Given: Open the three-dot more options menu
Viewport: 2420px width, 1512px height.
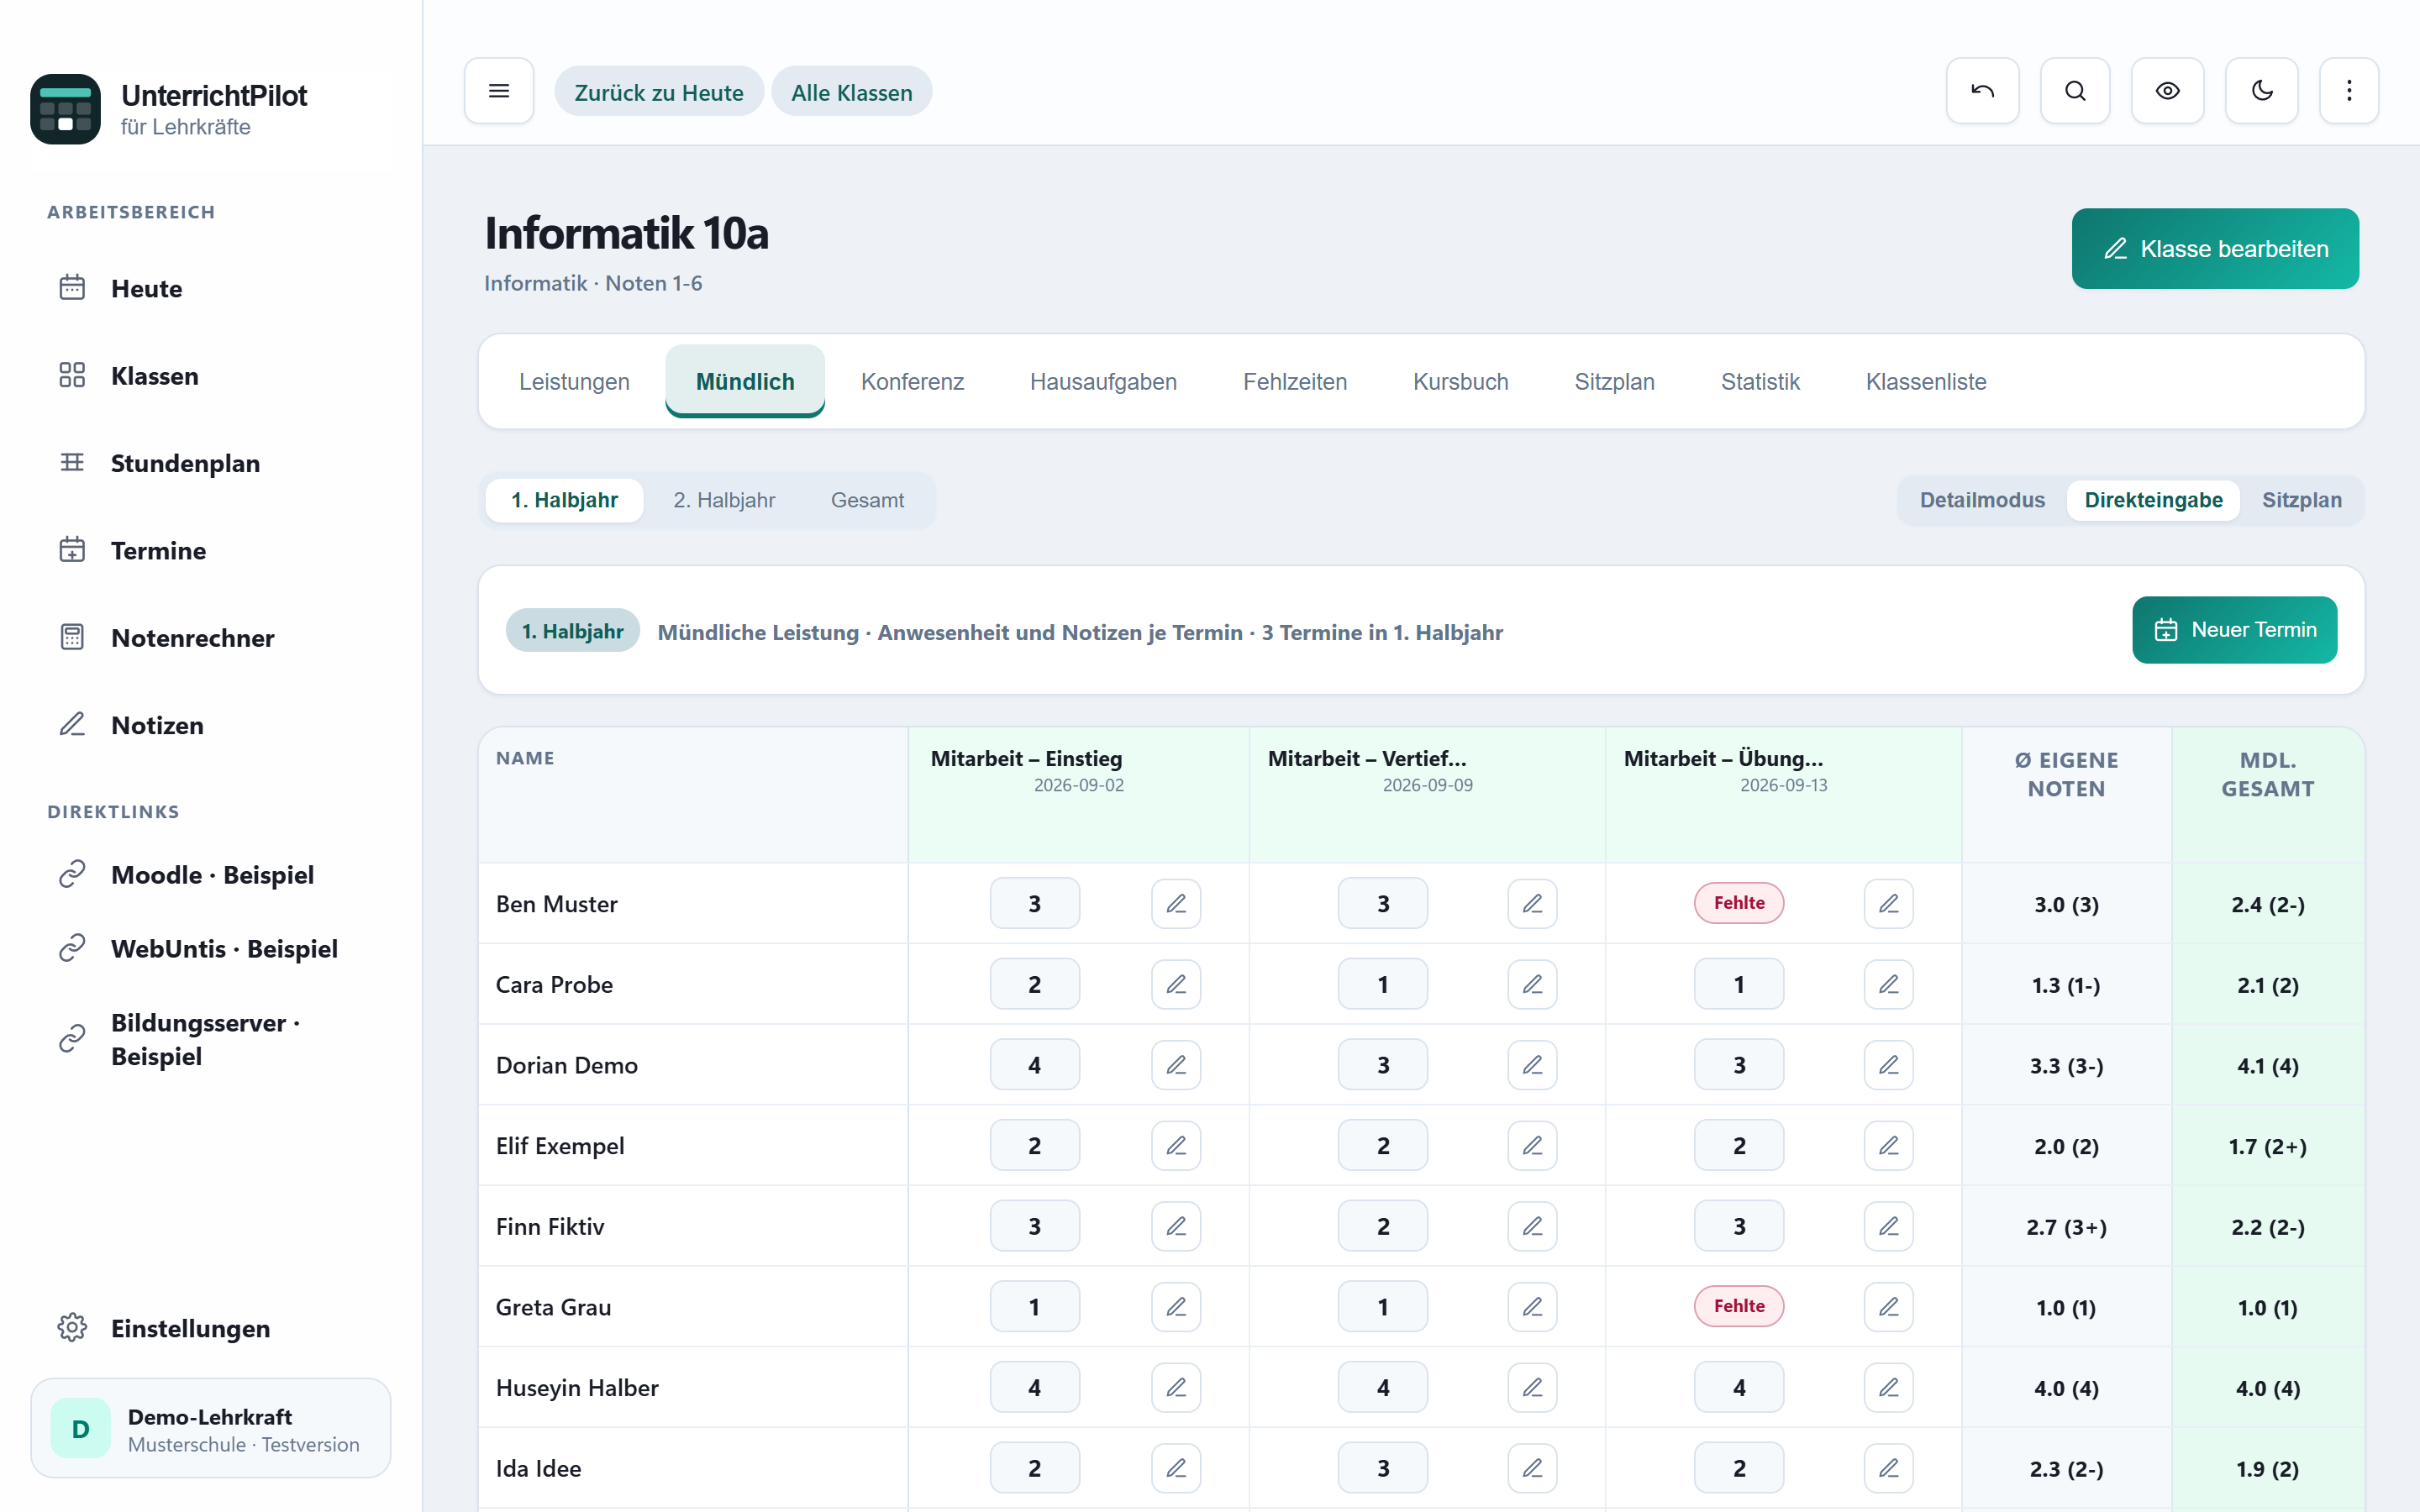Looking at the screenshot, I should coord(2349,91).
